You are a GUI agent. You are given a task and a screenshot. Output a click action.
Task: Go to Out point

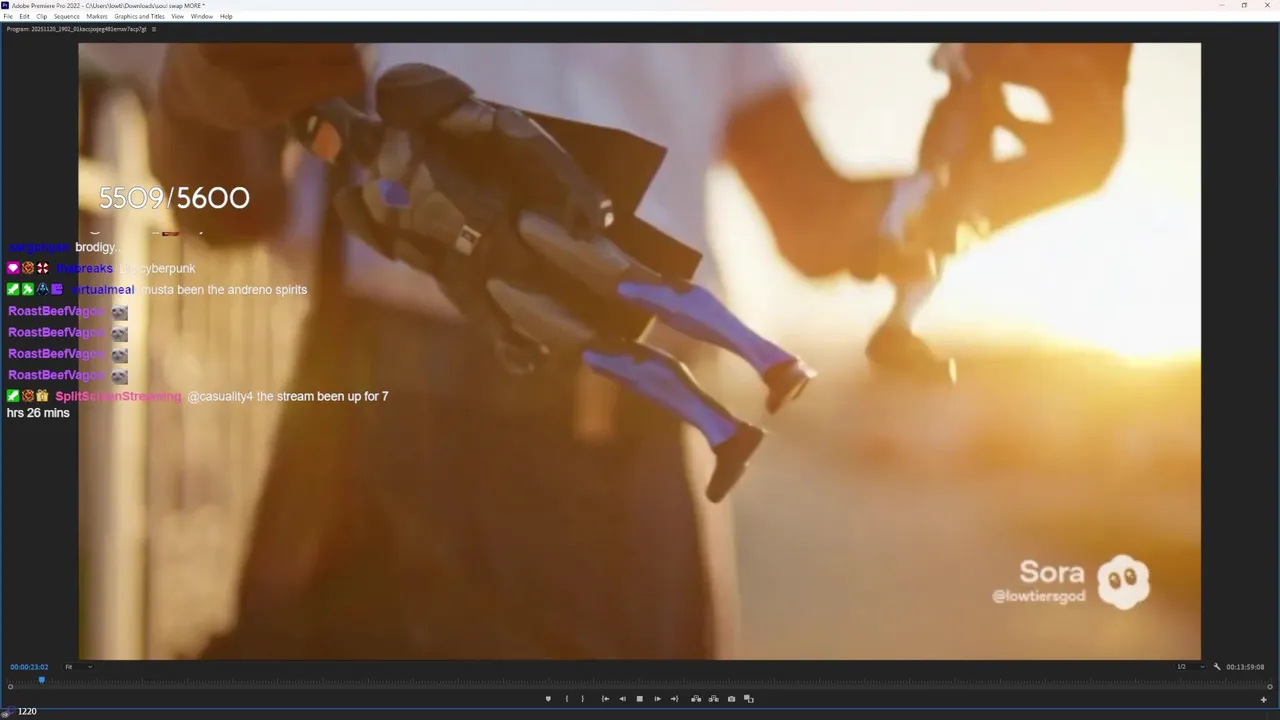pyautogui.click(x=674, y=699)
